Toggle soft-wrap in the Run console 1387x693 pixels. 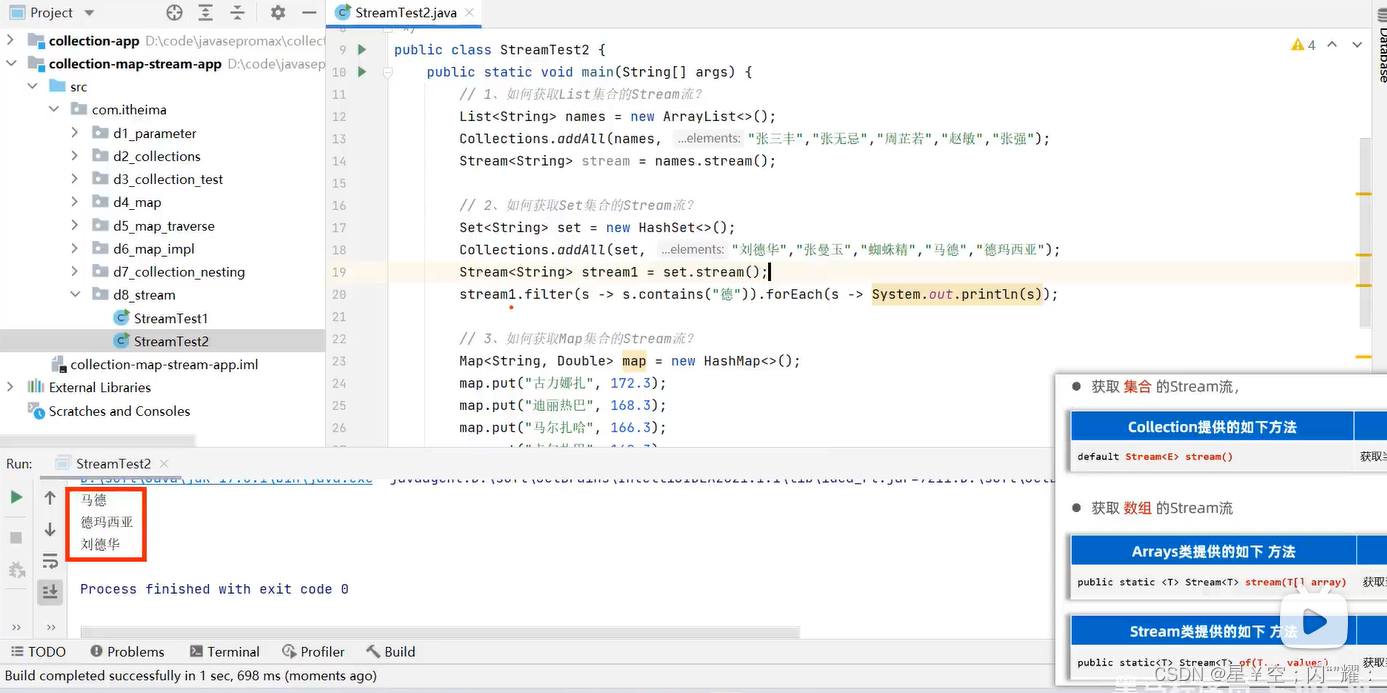pyautogui.click(x=49, y=561)
